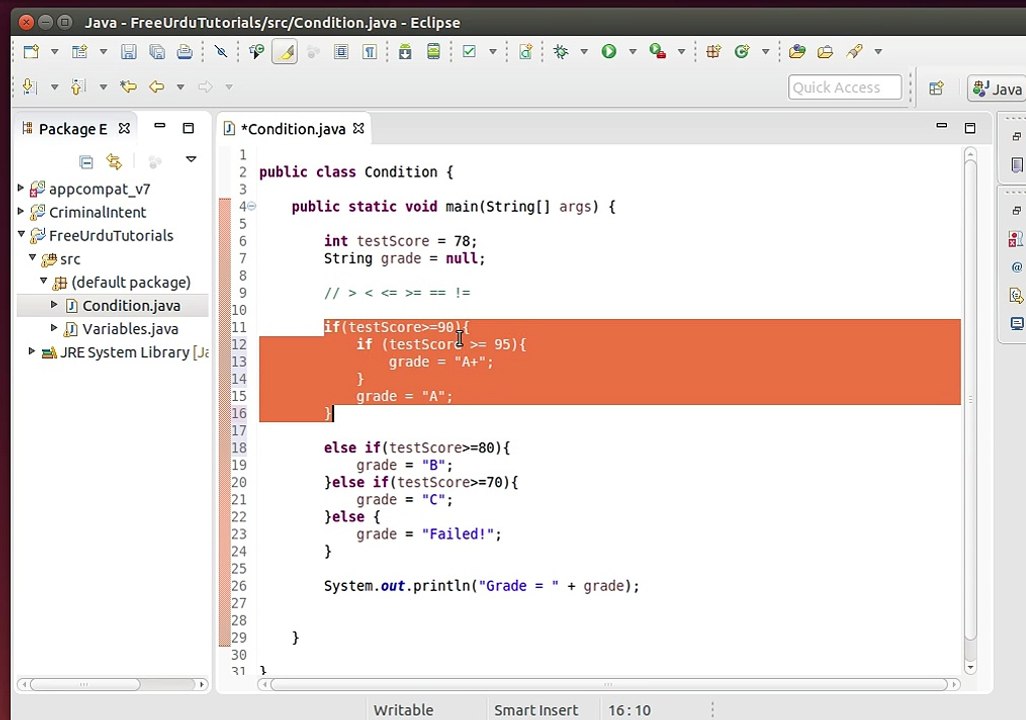Select Condition.java in Package Explorer

pyautogui.click(x=131, y=306)
